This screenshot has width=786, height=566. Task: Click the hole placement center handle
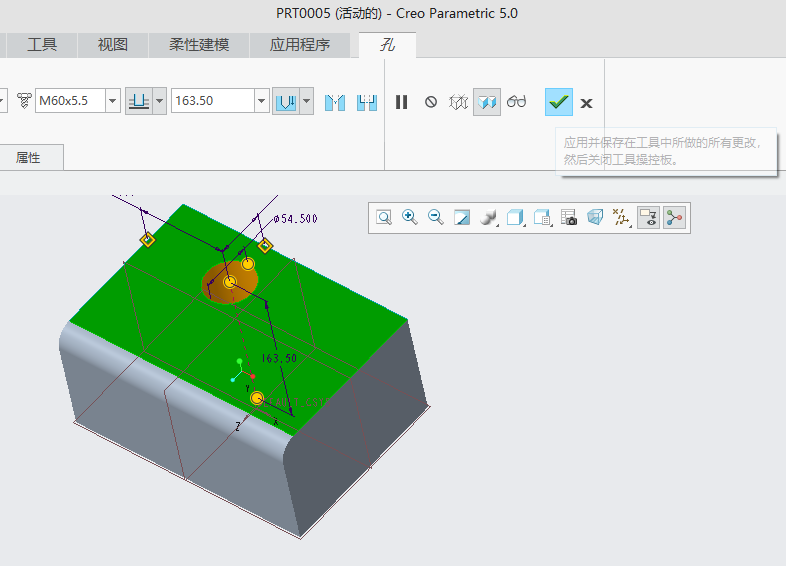coord(230,282)
